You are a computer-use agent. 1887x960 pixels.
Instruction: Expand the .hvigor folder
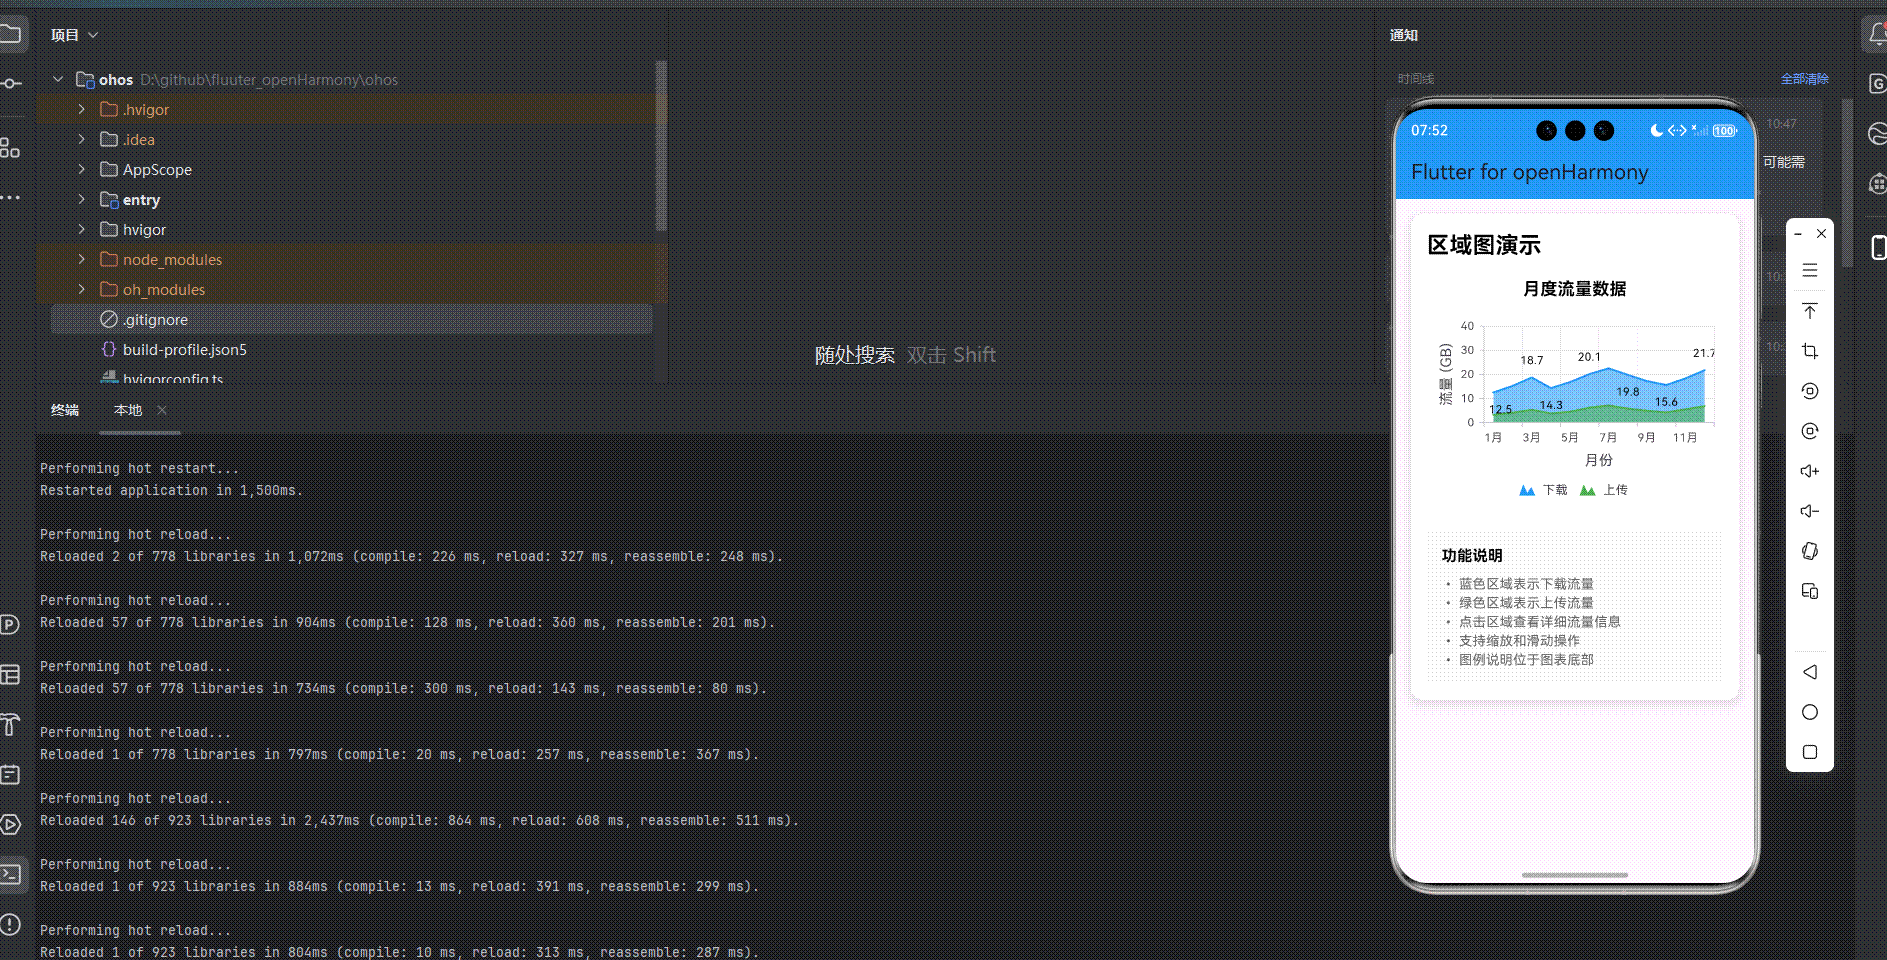tap(82, 109)
